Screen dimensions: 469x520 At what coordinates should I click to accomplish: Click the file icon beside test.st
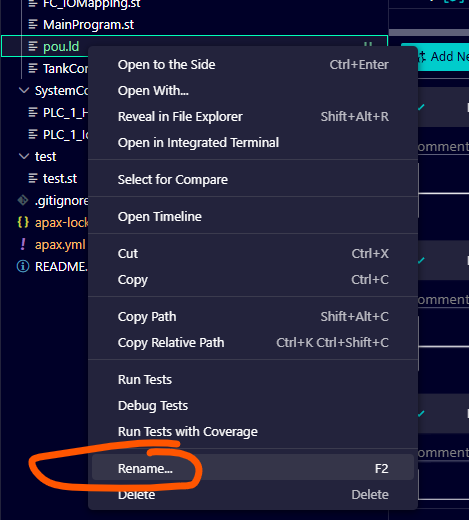pyautogui.click(x=33, y=178)
